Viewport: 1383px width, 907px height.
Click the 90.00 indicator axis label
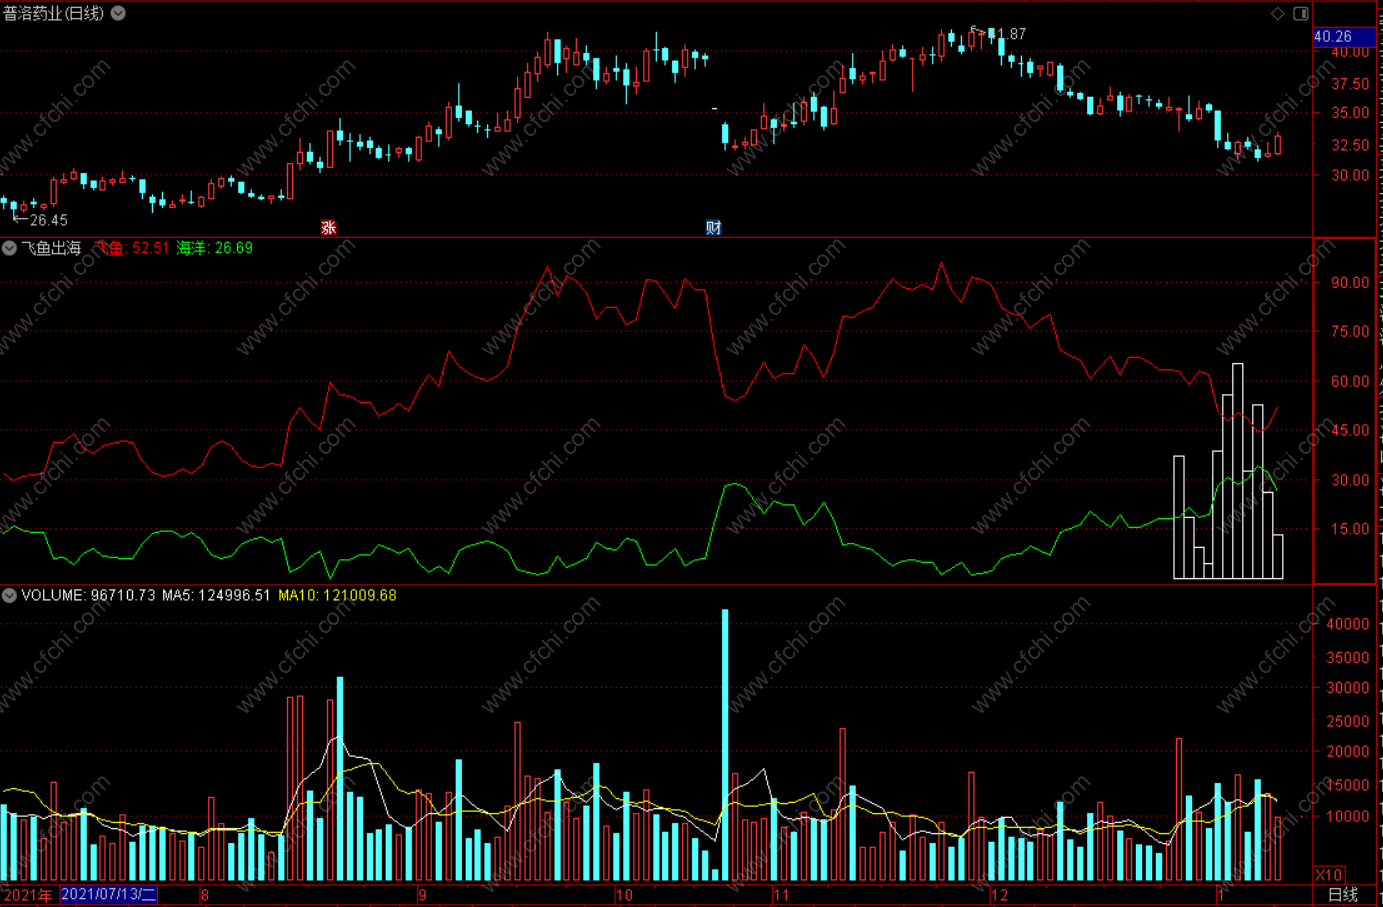(x=1350, y=283)
